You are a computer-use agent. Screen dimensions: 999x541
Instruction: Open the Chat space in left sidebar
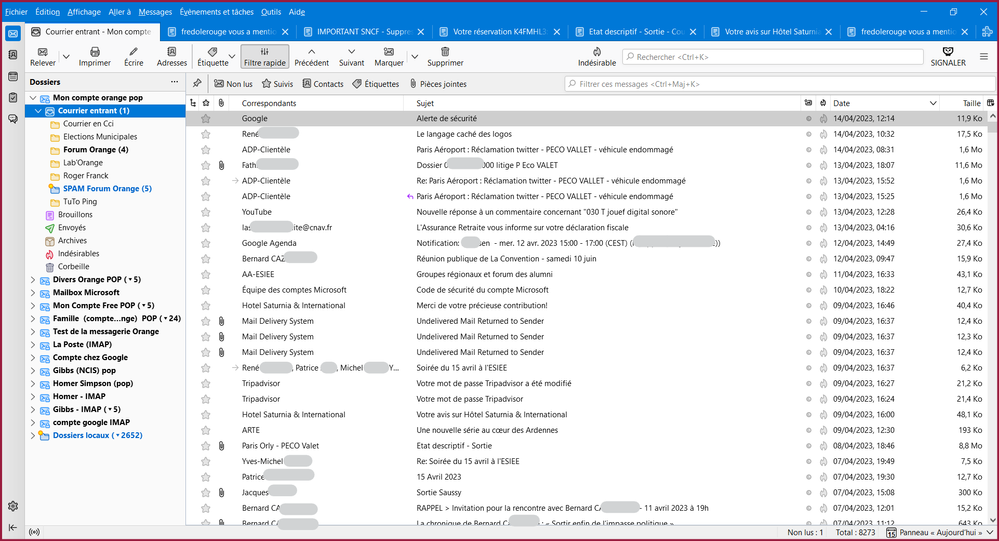pos(12,118)
